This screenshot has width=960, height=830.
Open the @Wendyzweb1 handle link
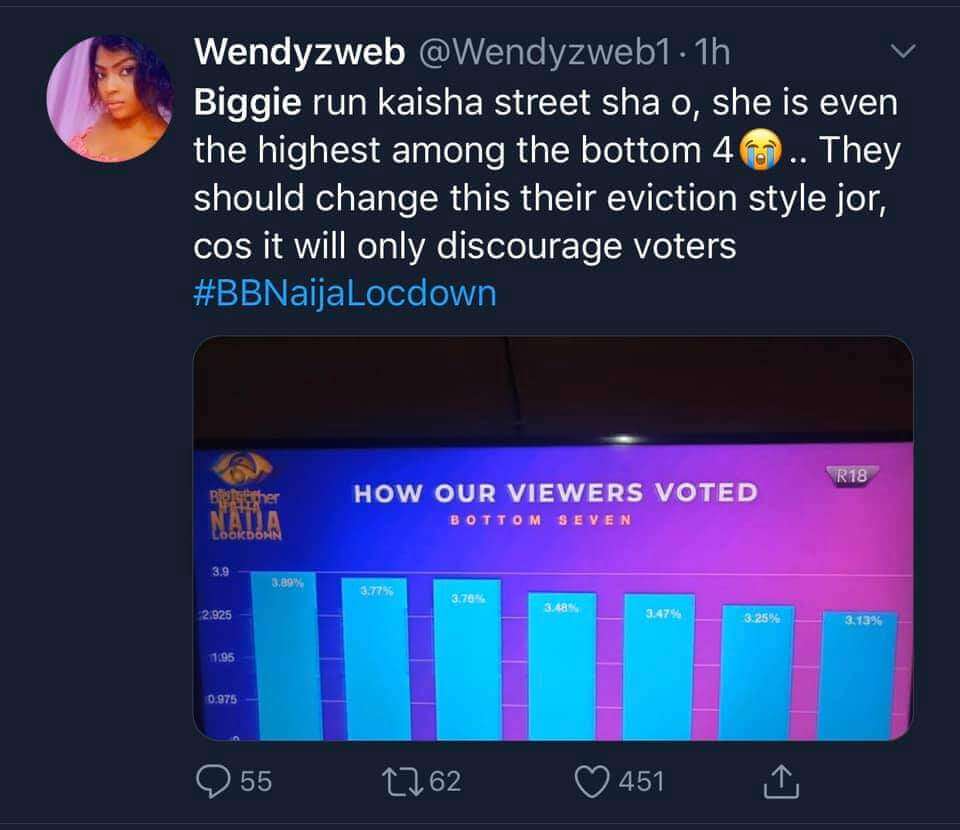544,52
